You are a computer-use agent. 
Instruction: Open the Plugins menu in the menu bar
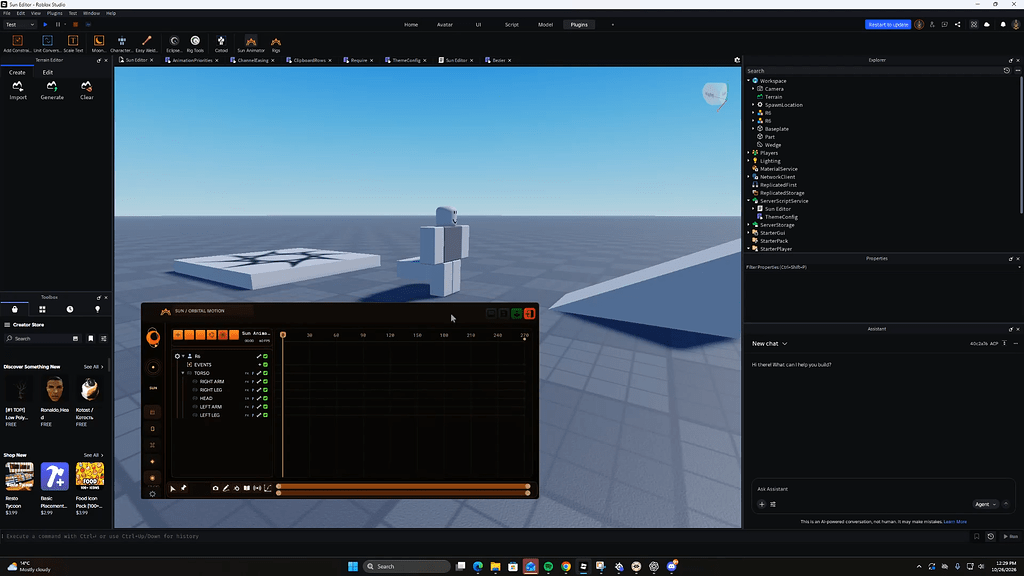click(x=55, y=13)
